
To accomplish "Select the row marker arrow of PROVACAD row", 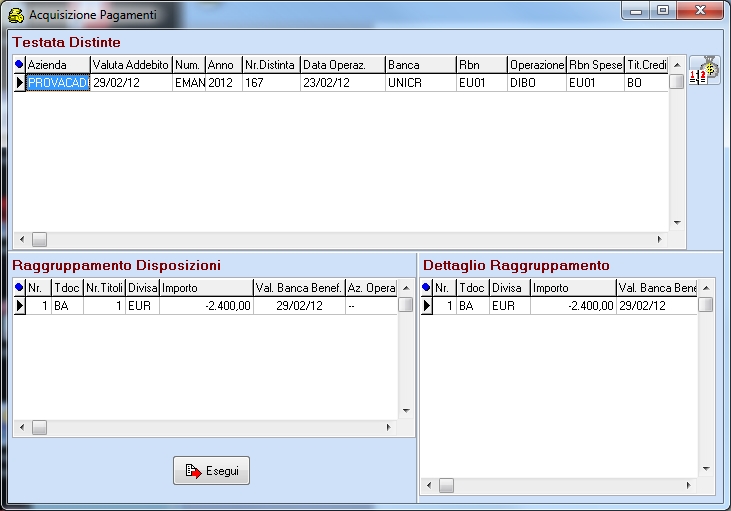I will [x=20, y=83].
